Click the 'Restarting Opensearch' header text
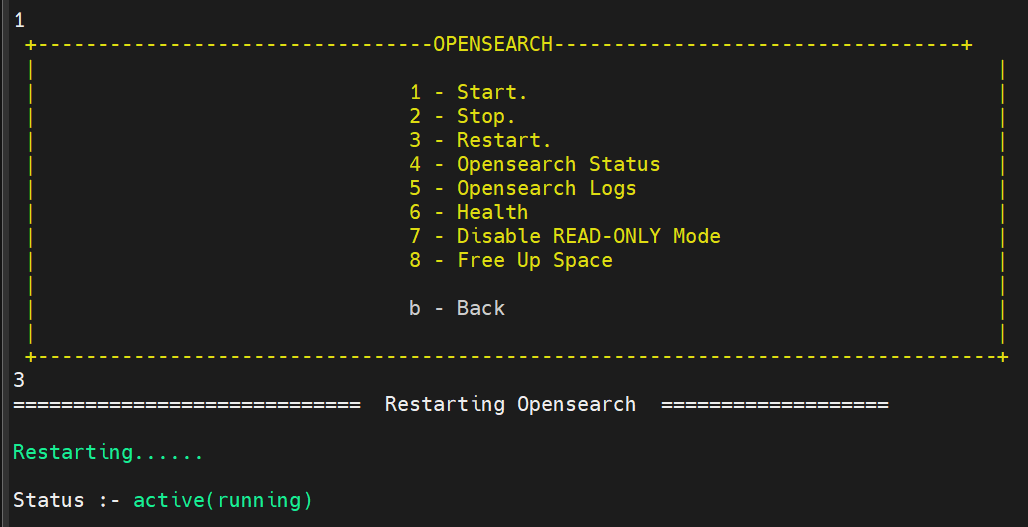The height and width of the screenshot is (527, 1028). 510,404
